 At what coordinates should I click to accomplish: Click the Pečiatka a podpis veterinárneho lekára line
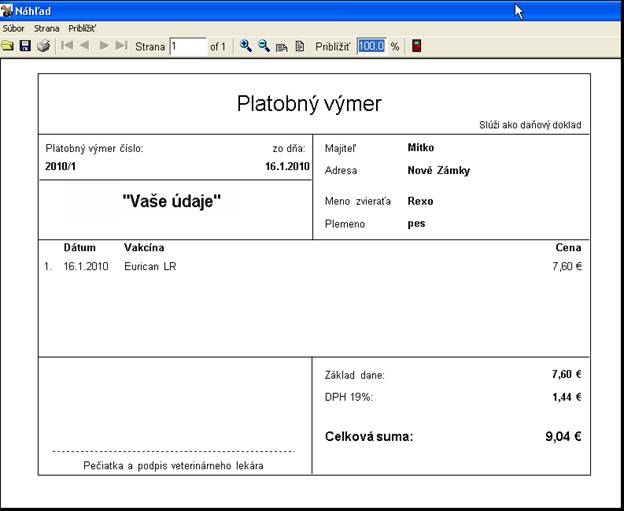tap(173, 466)
